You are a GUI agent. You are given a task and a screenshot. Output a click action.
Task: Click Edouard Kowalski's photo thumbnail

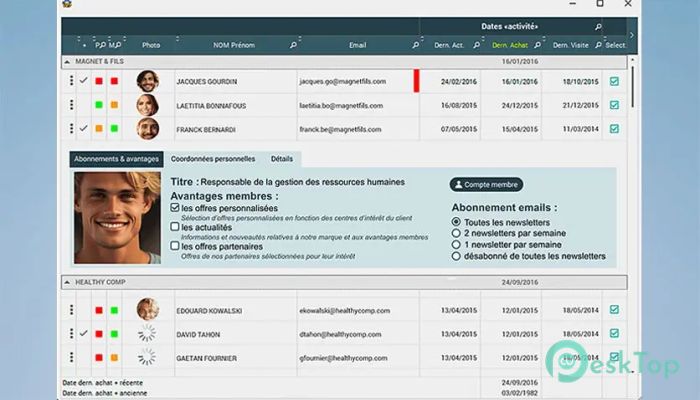pyautogui.click(x=148, y=309)
